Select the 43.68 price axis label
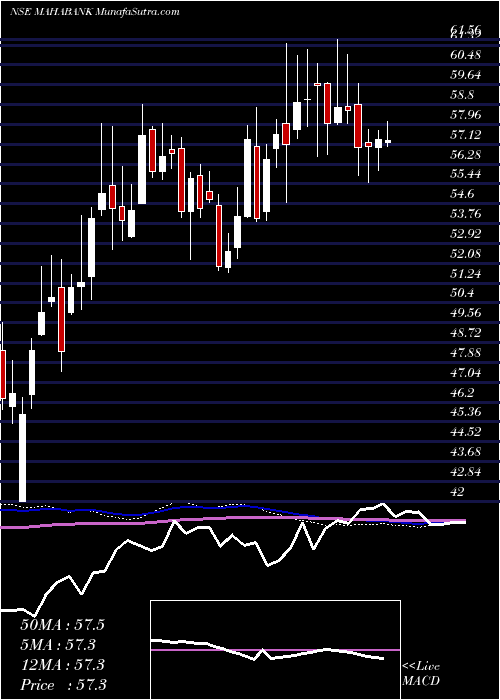 [x=466, y=452]
